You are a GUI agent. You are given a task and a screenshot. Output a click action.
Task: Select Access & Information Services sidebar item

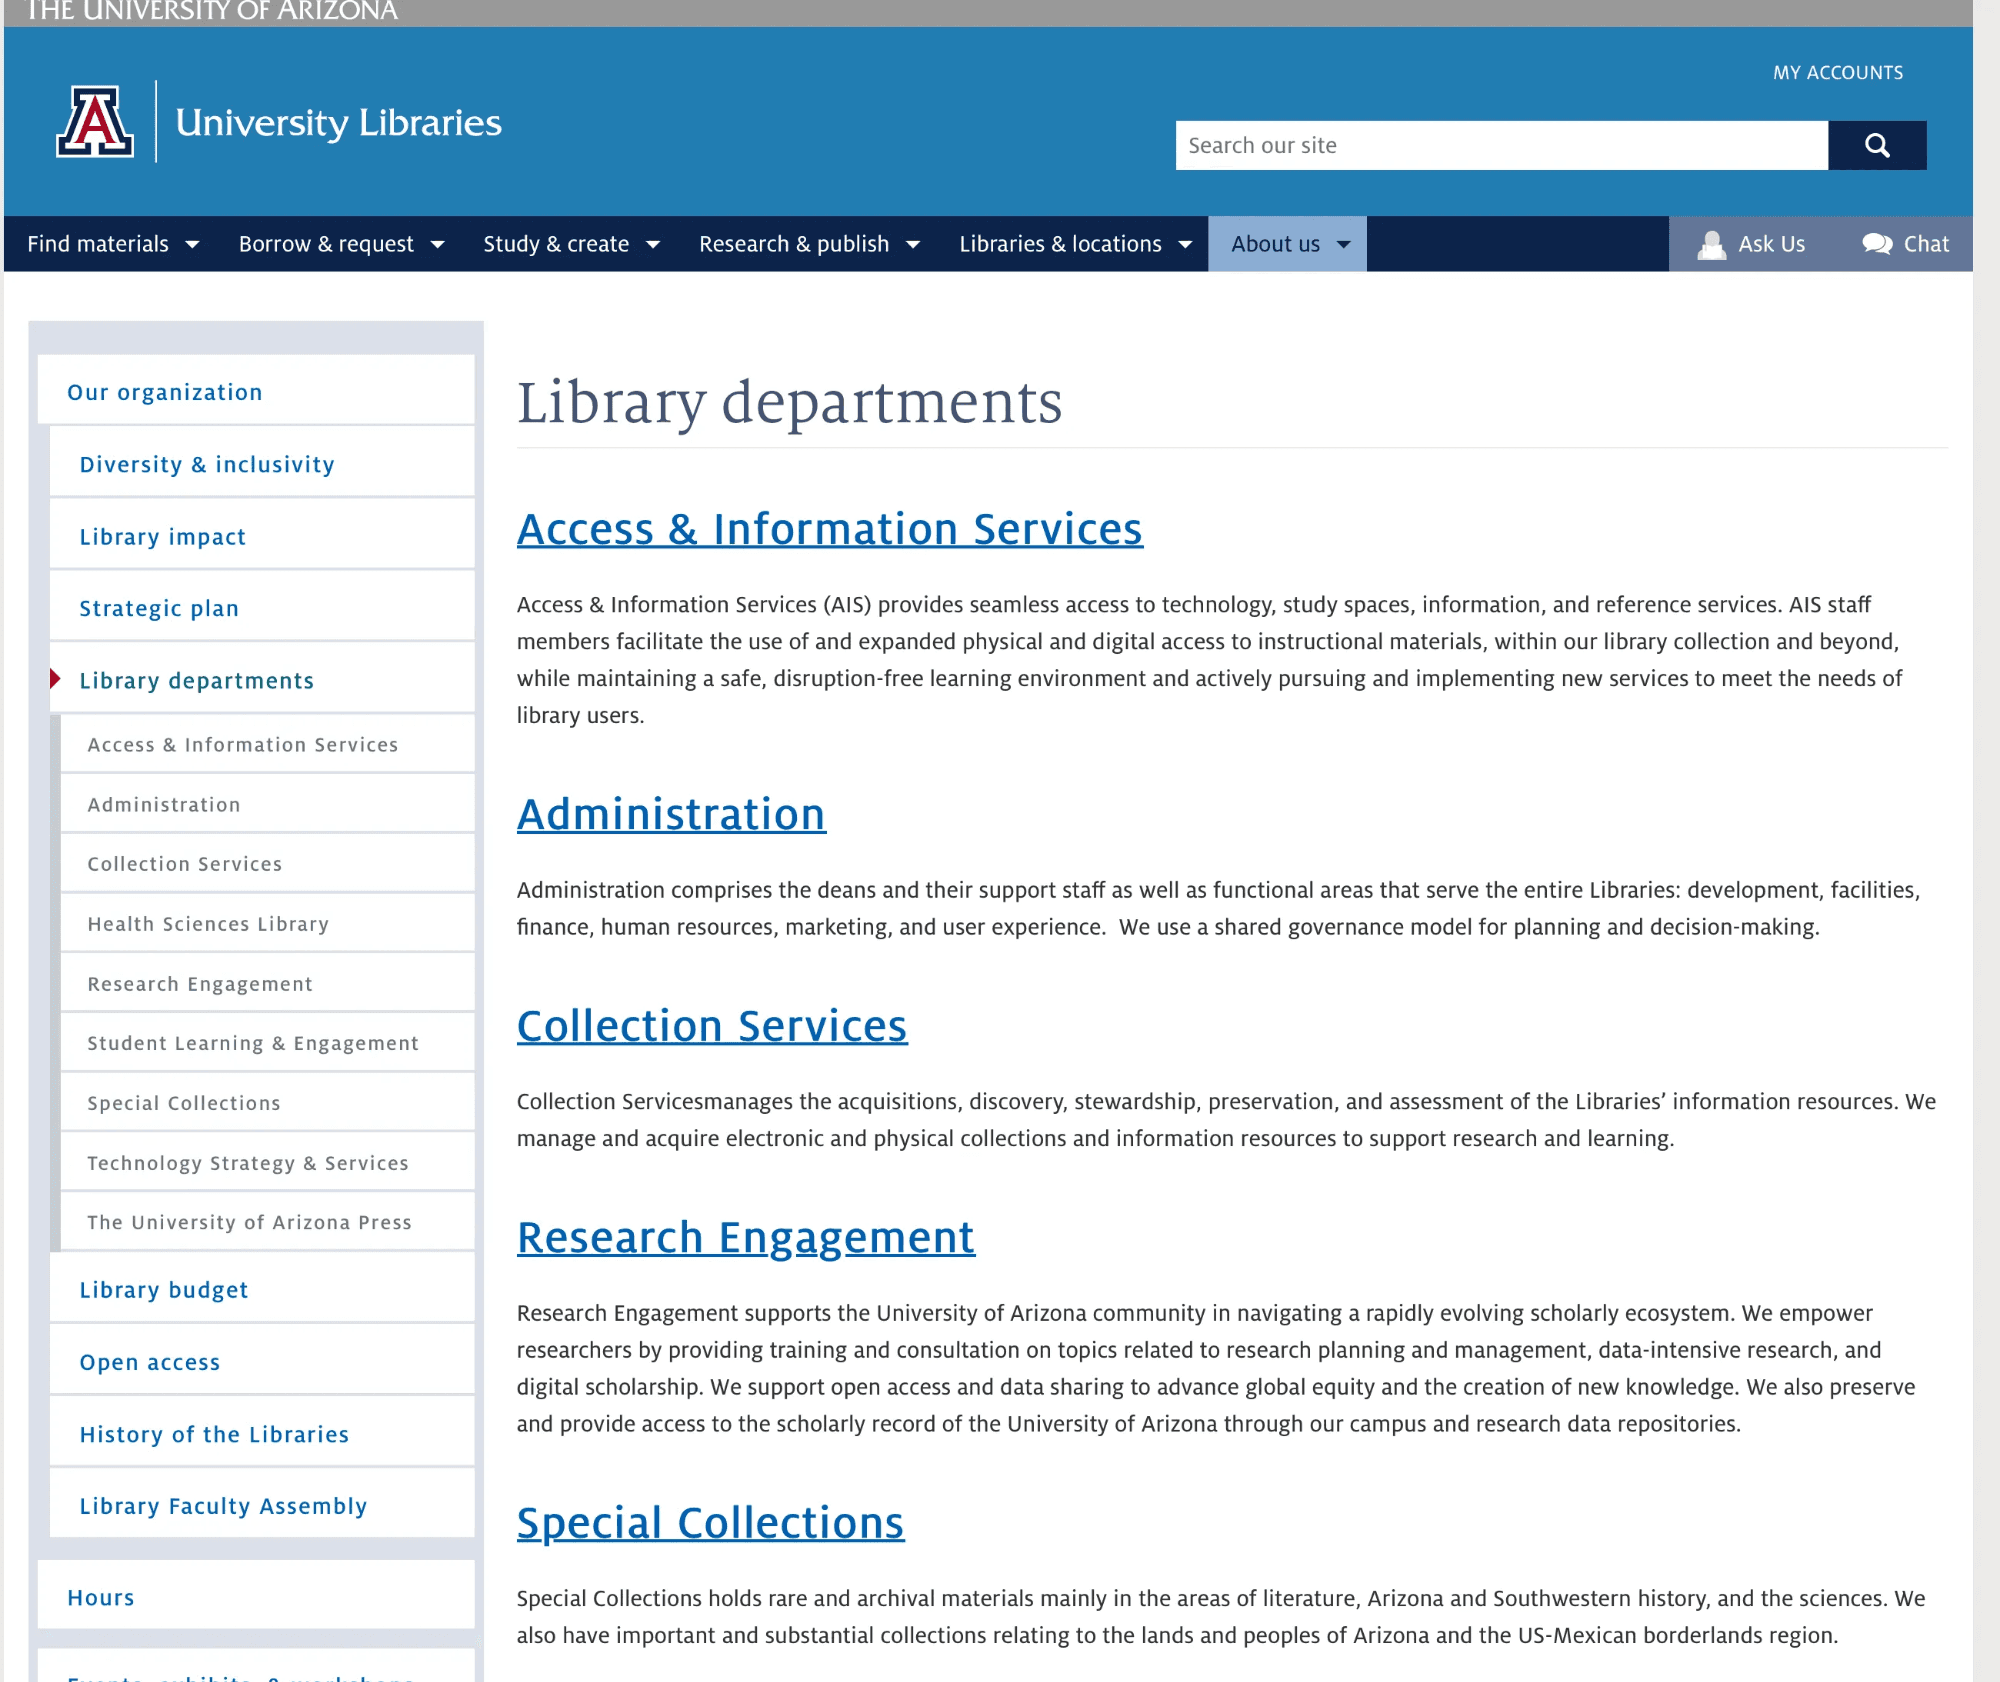(268, 744)
